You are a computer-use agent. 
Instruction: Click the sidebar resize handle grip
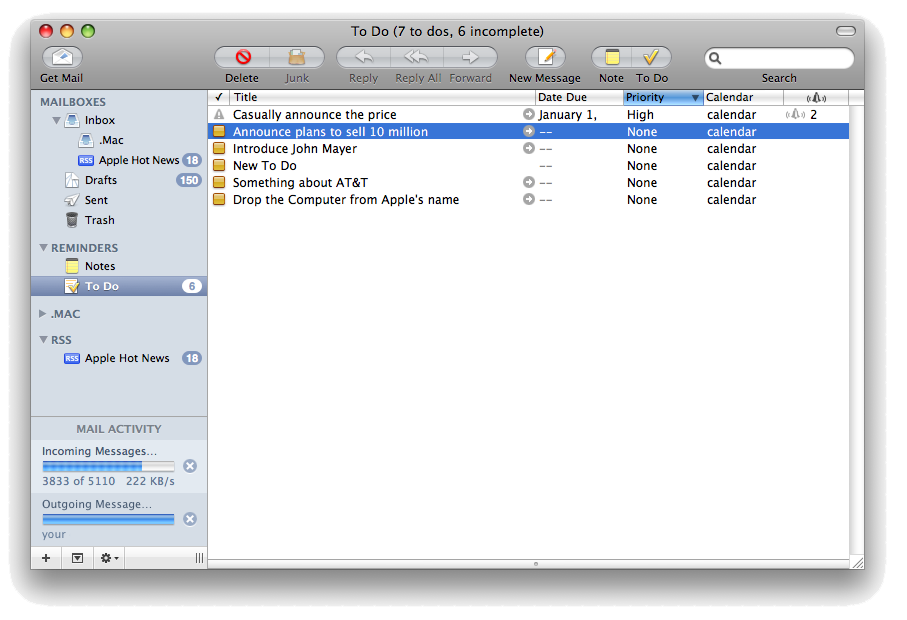coord(199,558)
